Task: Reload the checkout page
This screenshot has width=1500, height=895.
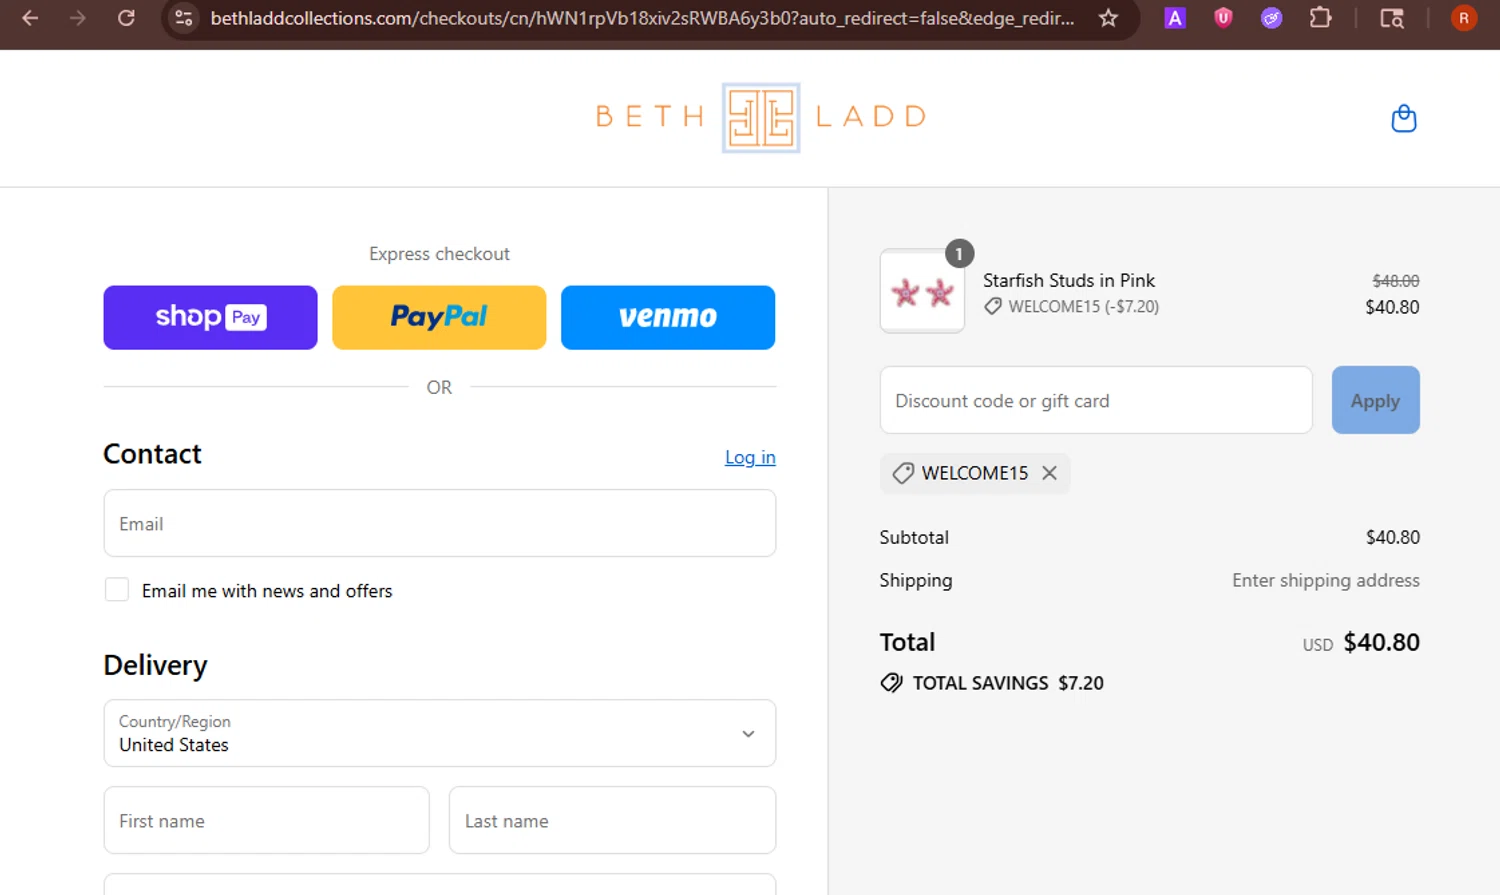Action: (126, 18)
